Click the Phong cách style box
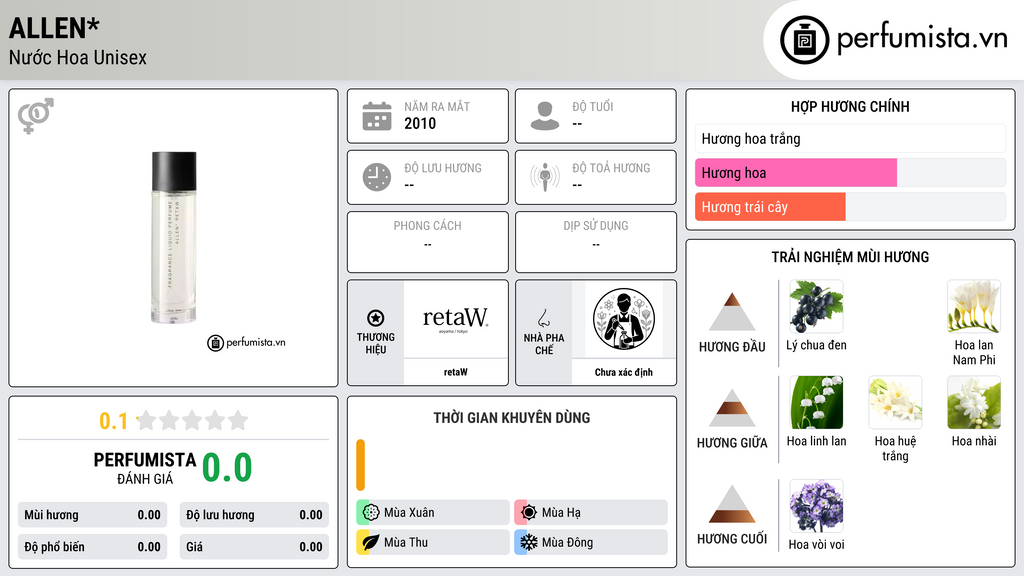The height and width of the screenshot is (576, 1024). pyautogui.click(x=428, y=242)
